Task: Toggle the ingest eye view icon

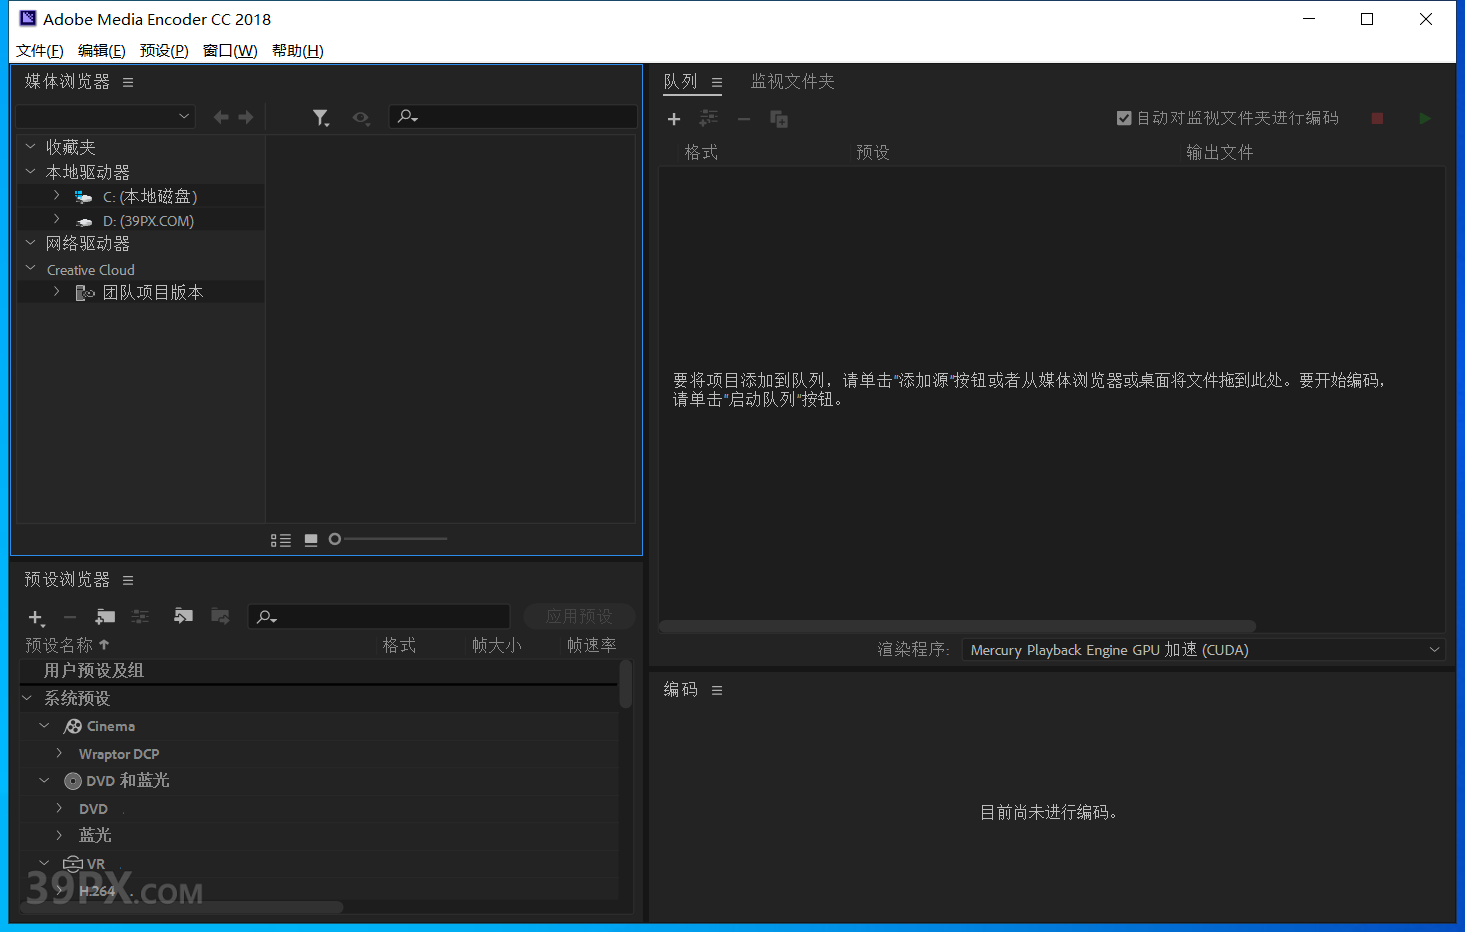Action: pos(361,118)
